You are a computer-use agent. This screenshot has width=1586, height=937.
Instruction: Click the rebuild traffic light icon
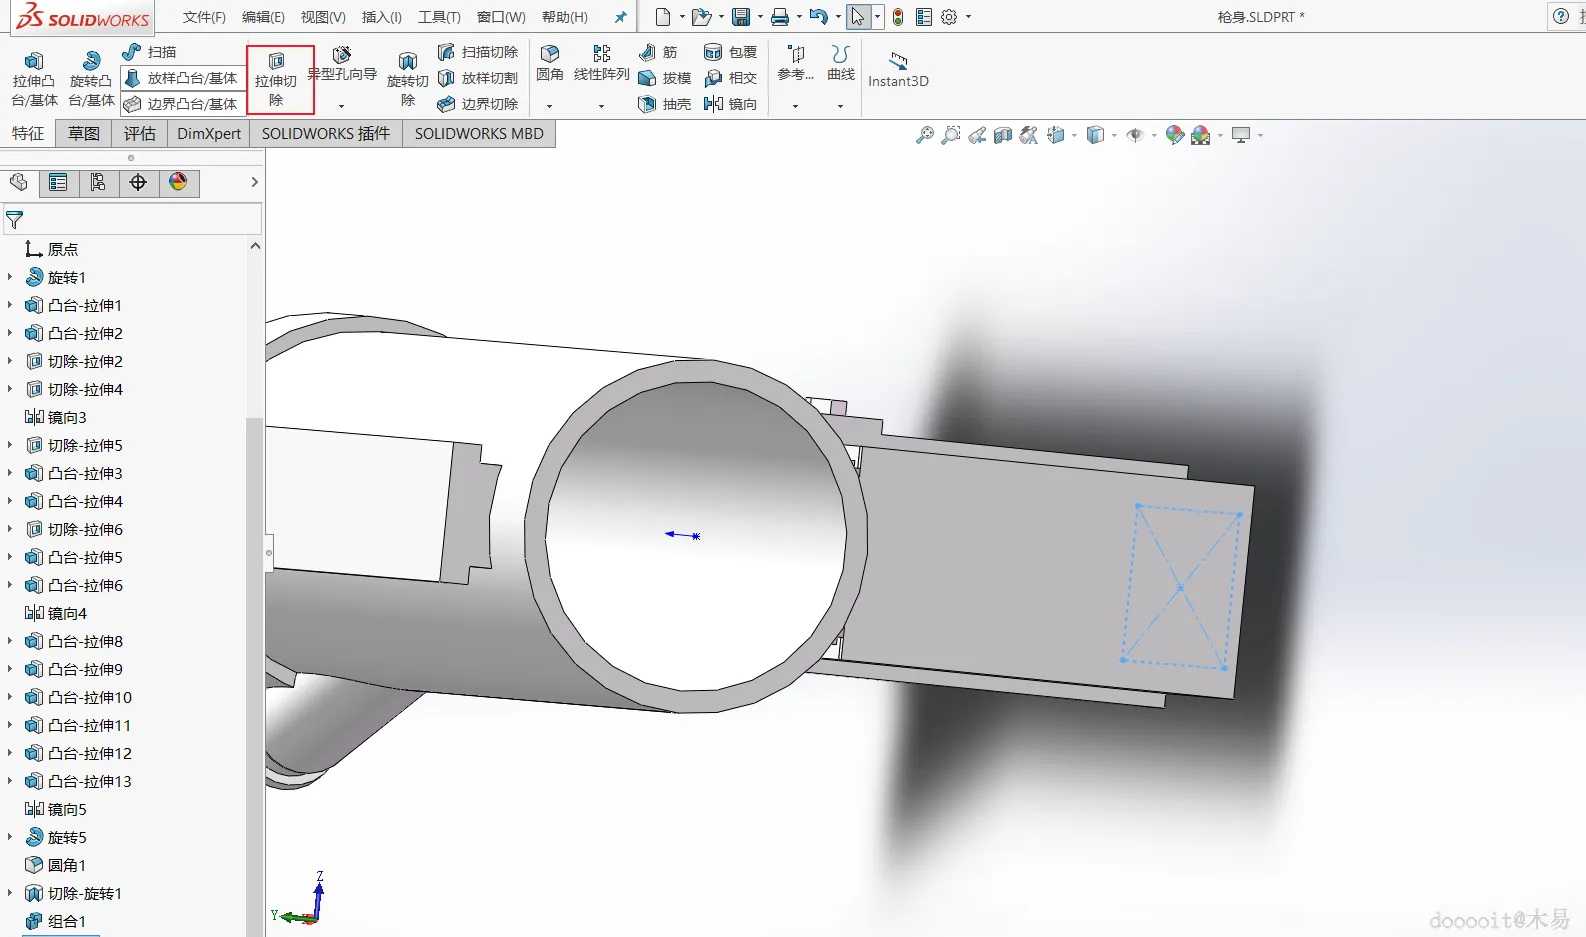pos(898,17)
